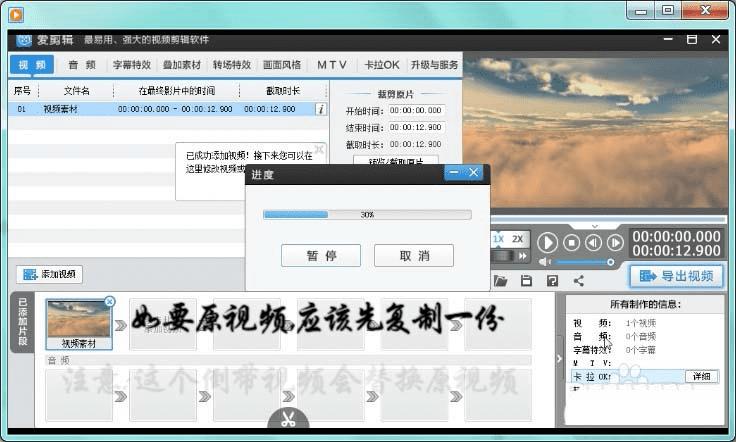Set playback speed to 2X
The image size is (736, 442).
(518, 239)
